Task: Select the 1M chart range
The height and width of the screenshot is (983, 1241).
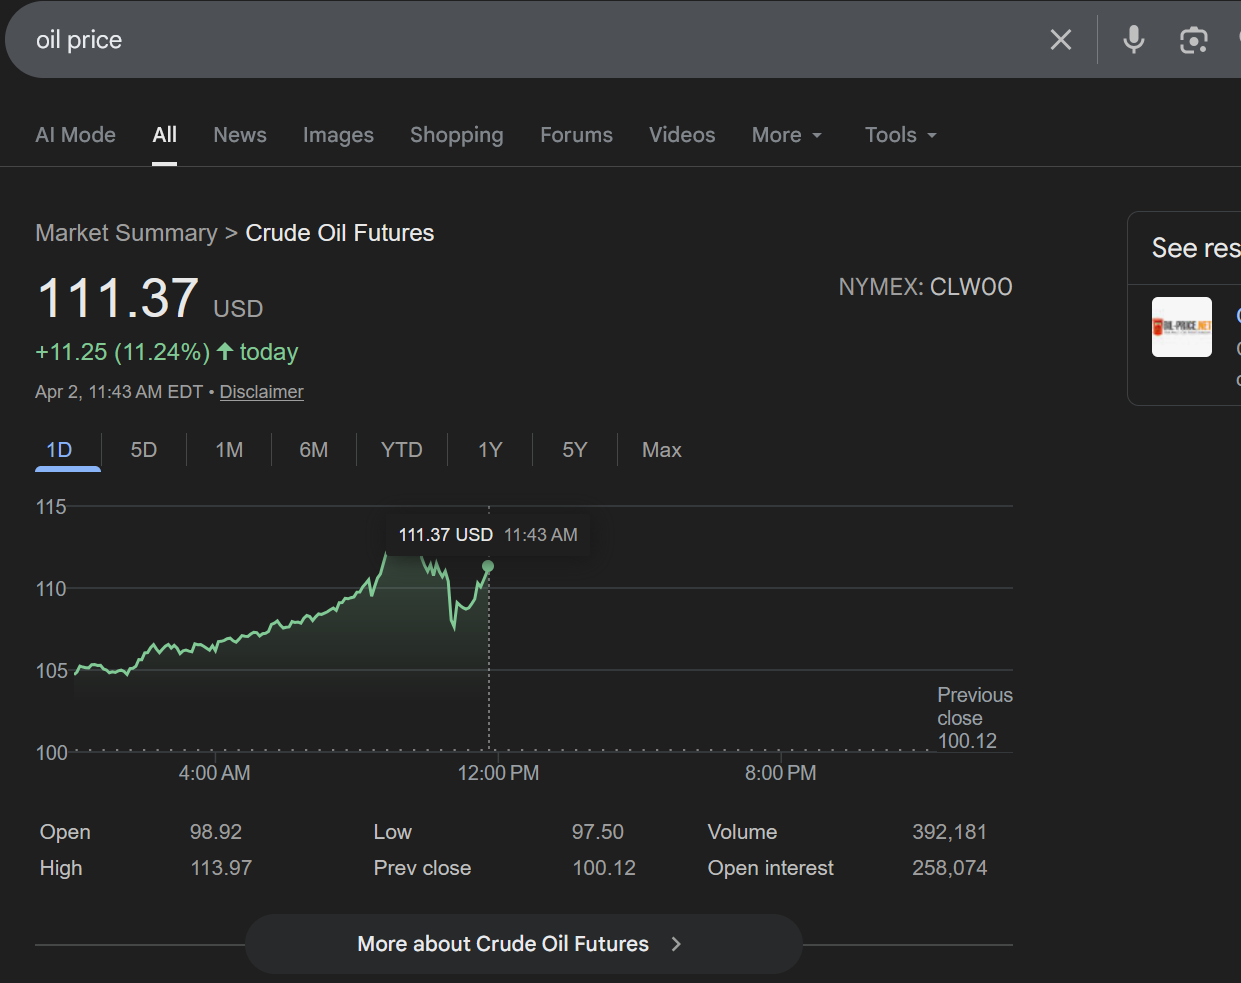Action: (x=229, y=450)
